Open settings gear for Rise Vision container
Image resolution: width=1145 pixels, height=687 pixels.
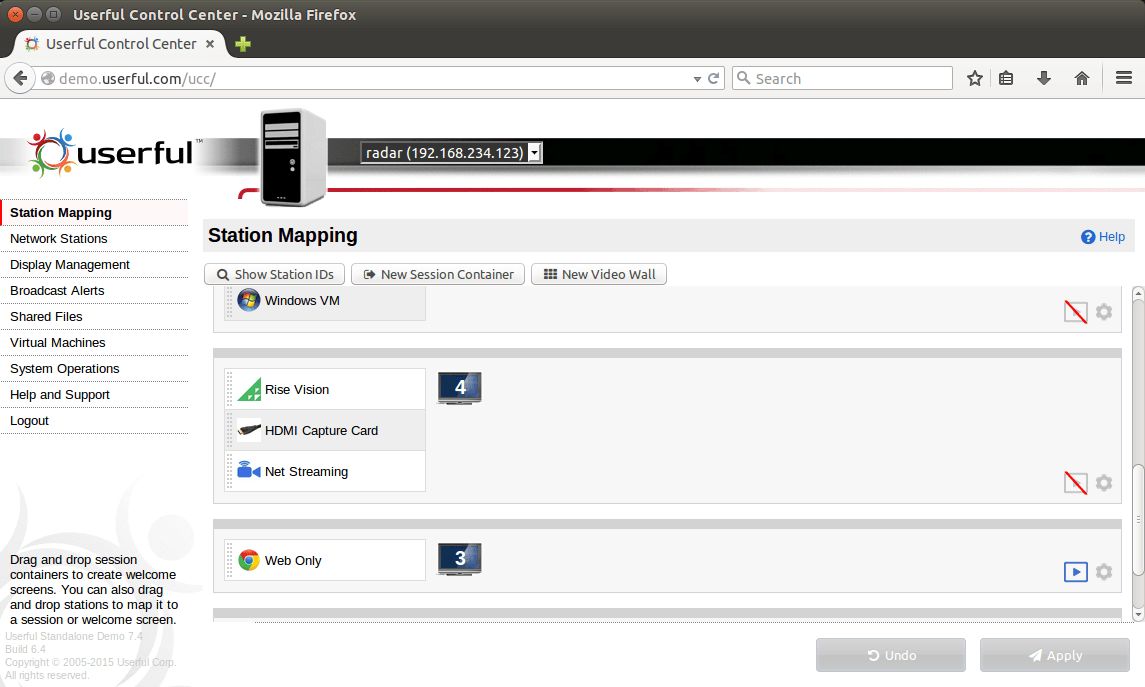1103,483
